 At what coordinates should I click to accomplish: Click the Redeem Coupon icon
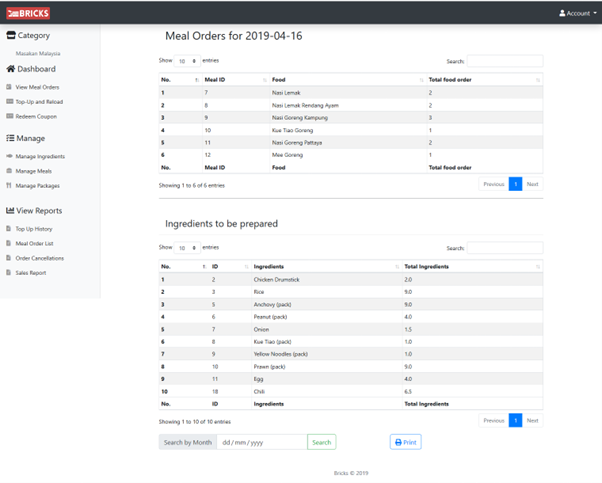click(10, 116)
